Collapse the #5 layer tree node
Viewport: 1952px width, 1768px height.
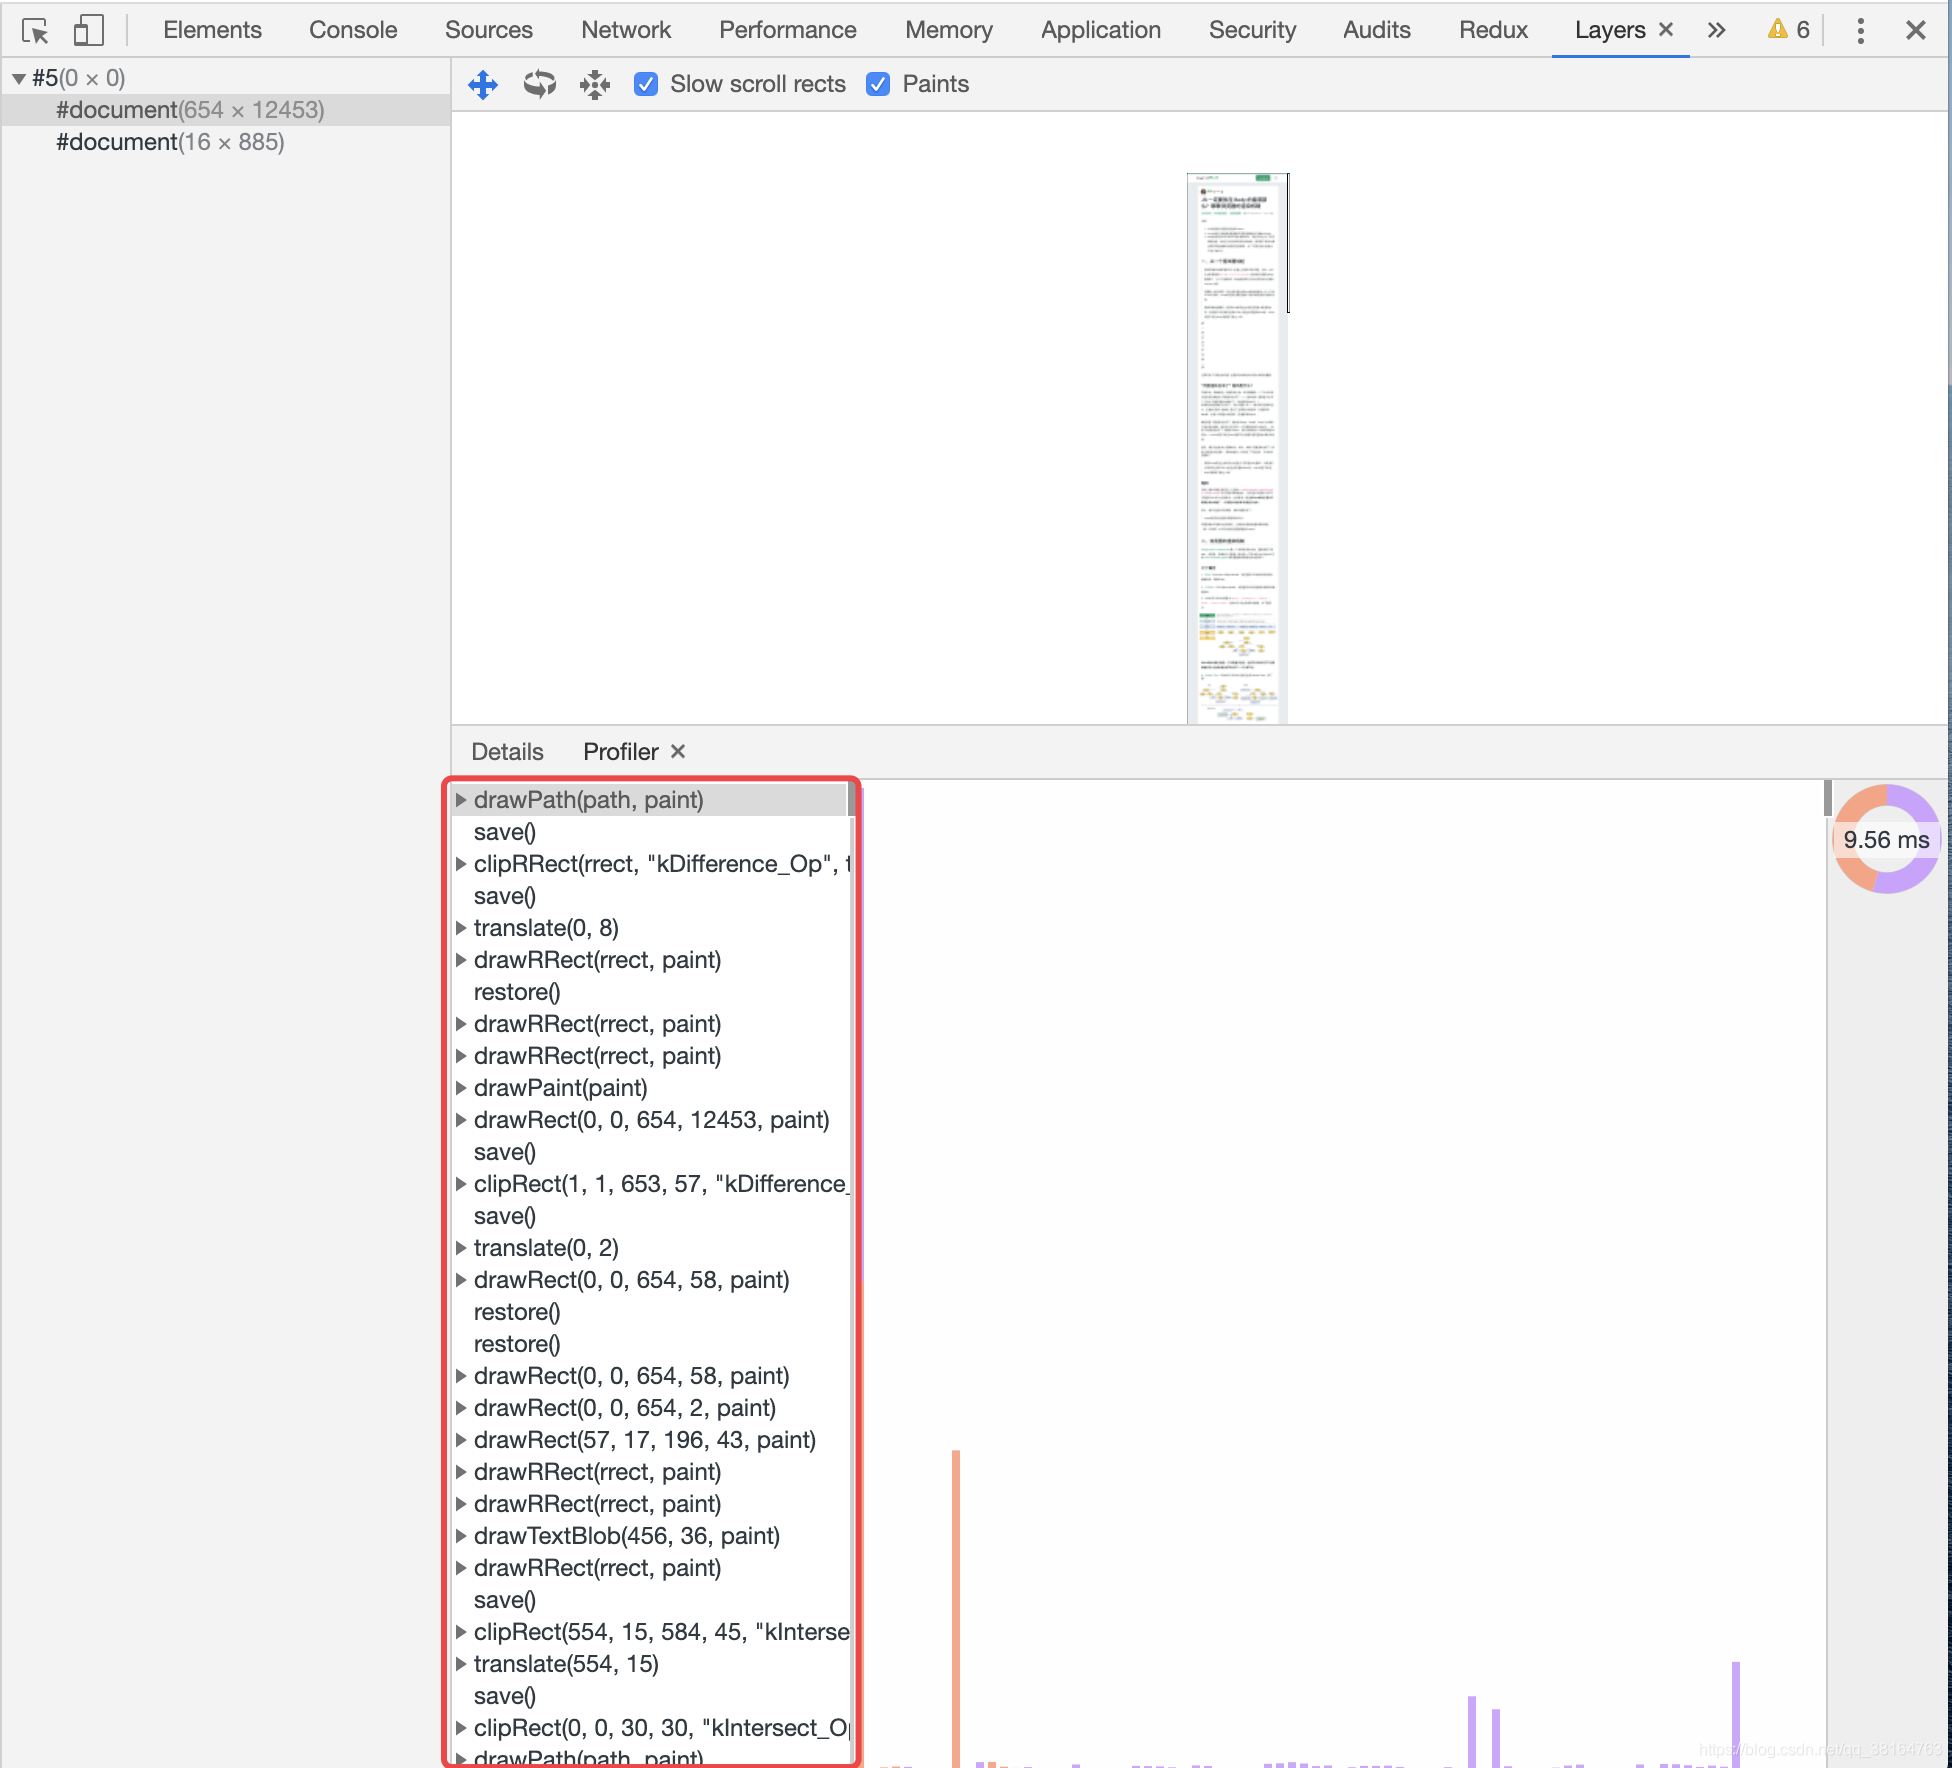click(18, 78)
